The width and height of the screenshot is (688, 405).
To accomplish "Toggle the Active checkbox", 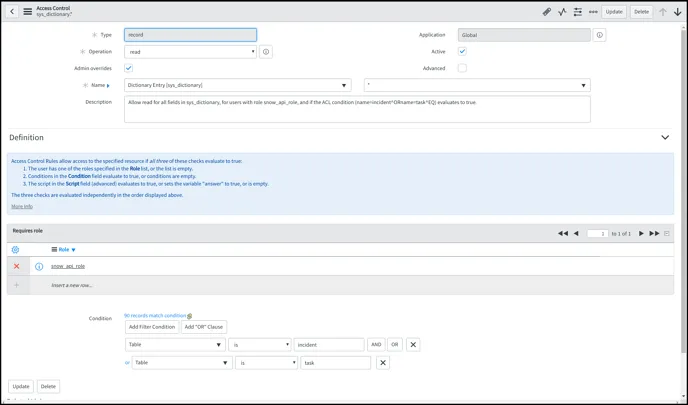I will (462, 51).
